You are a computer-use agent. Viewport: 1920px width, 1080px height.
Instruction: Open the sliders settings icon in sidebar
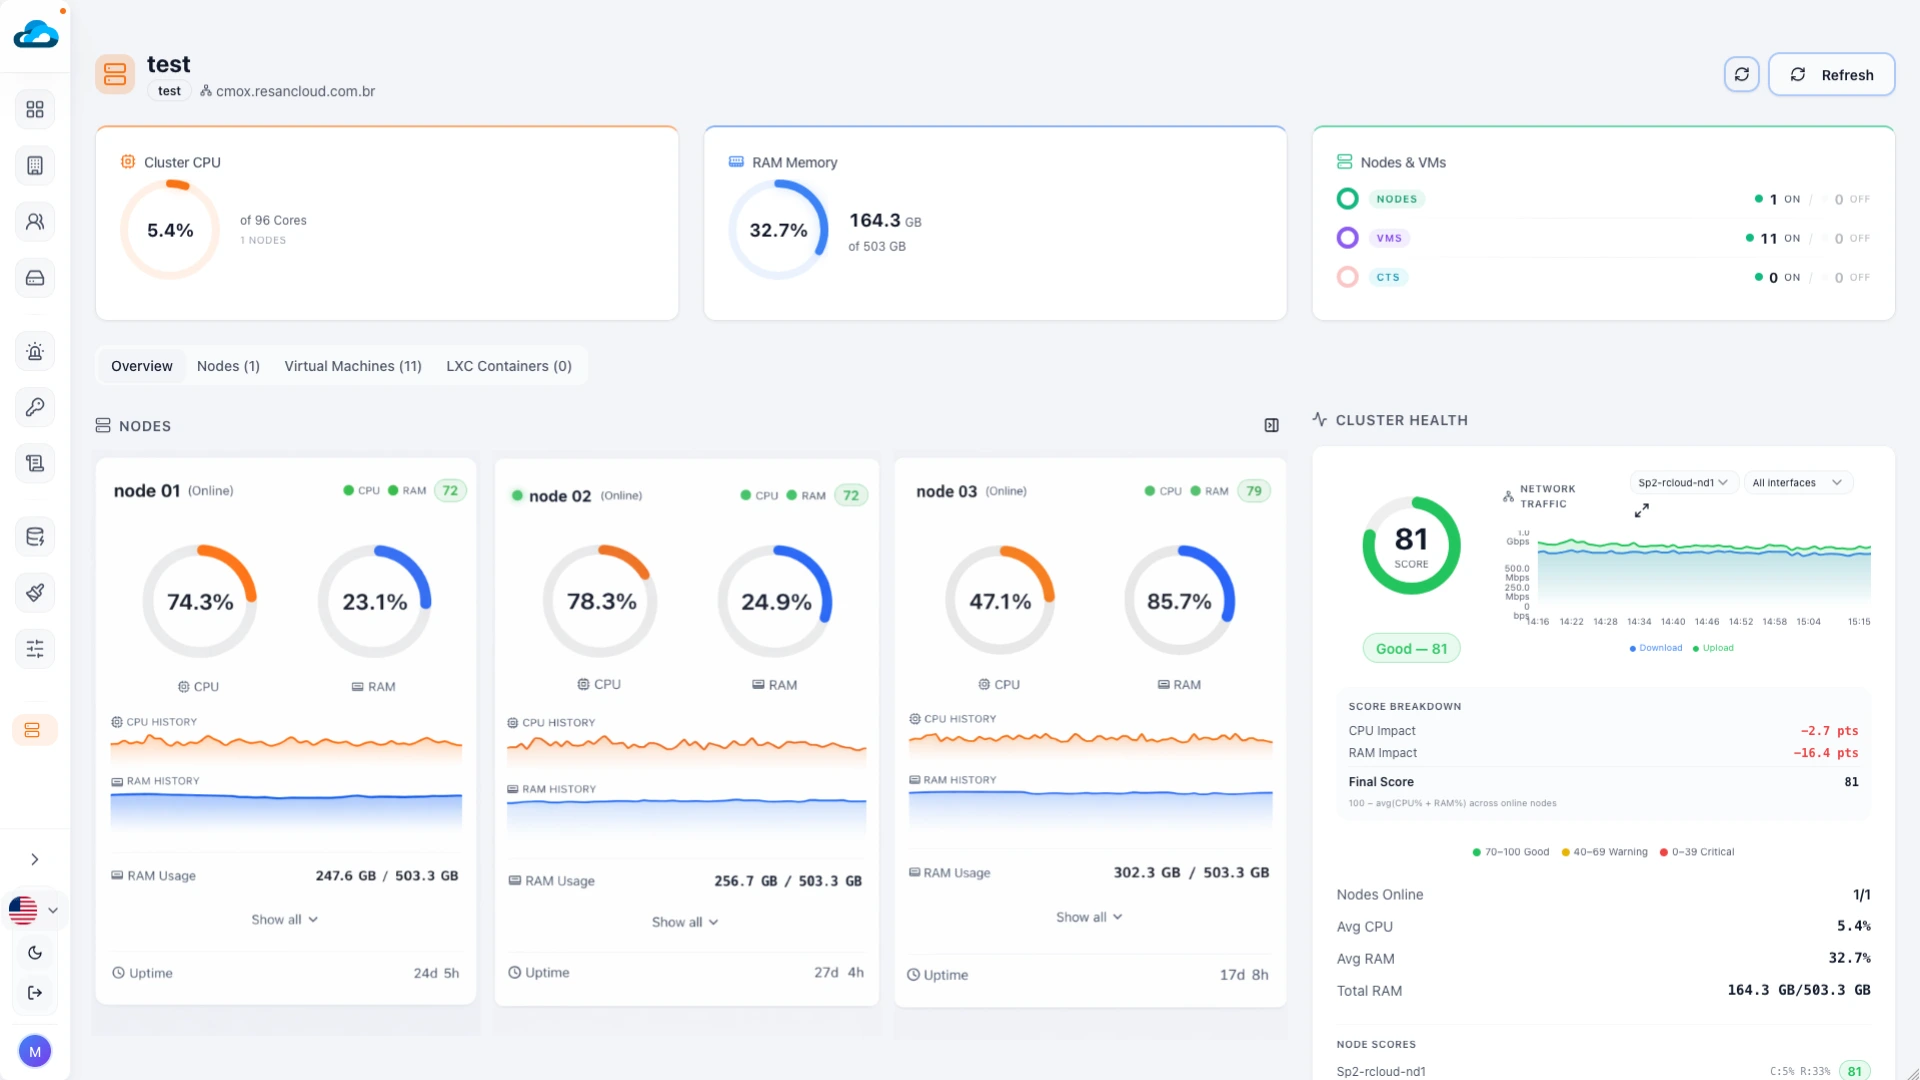pos(35,649)
